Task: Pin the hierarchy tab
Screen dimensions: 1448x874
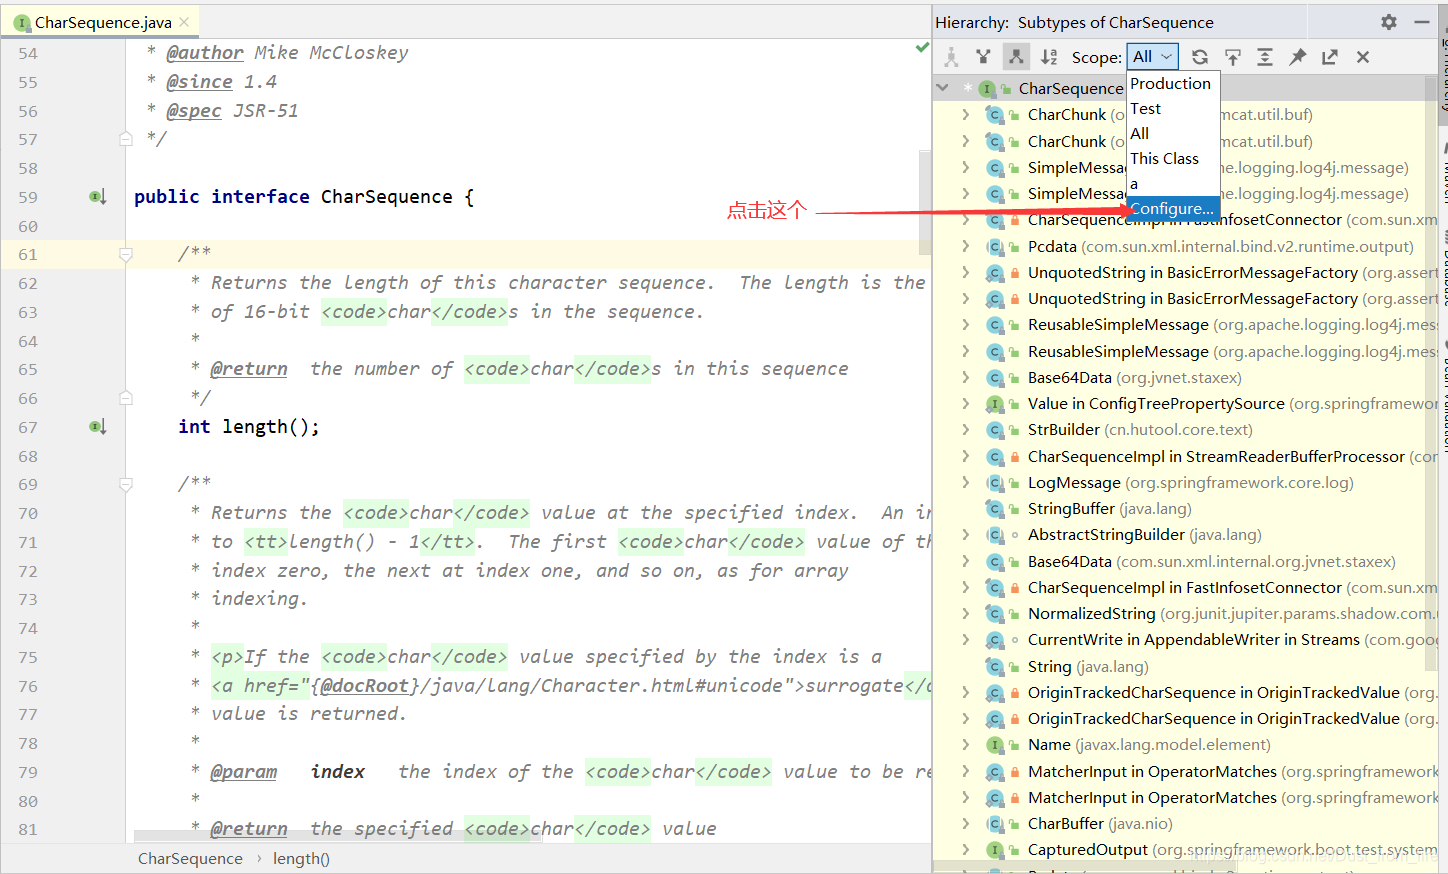Action: coord(1297,57)
